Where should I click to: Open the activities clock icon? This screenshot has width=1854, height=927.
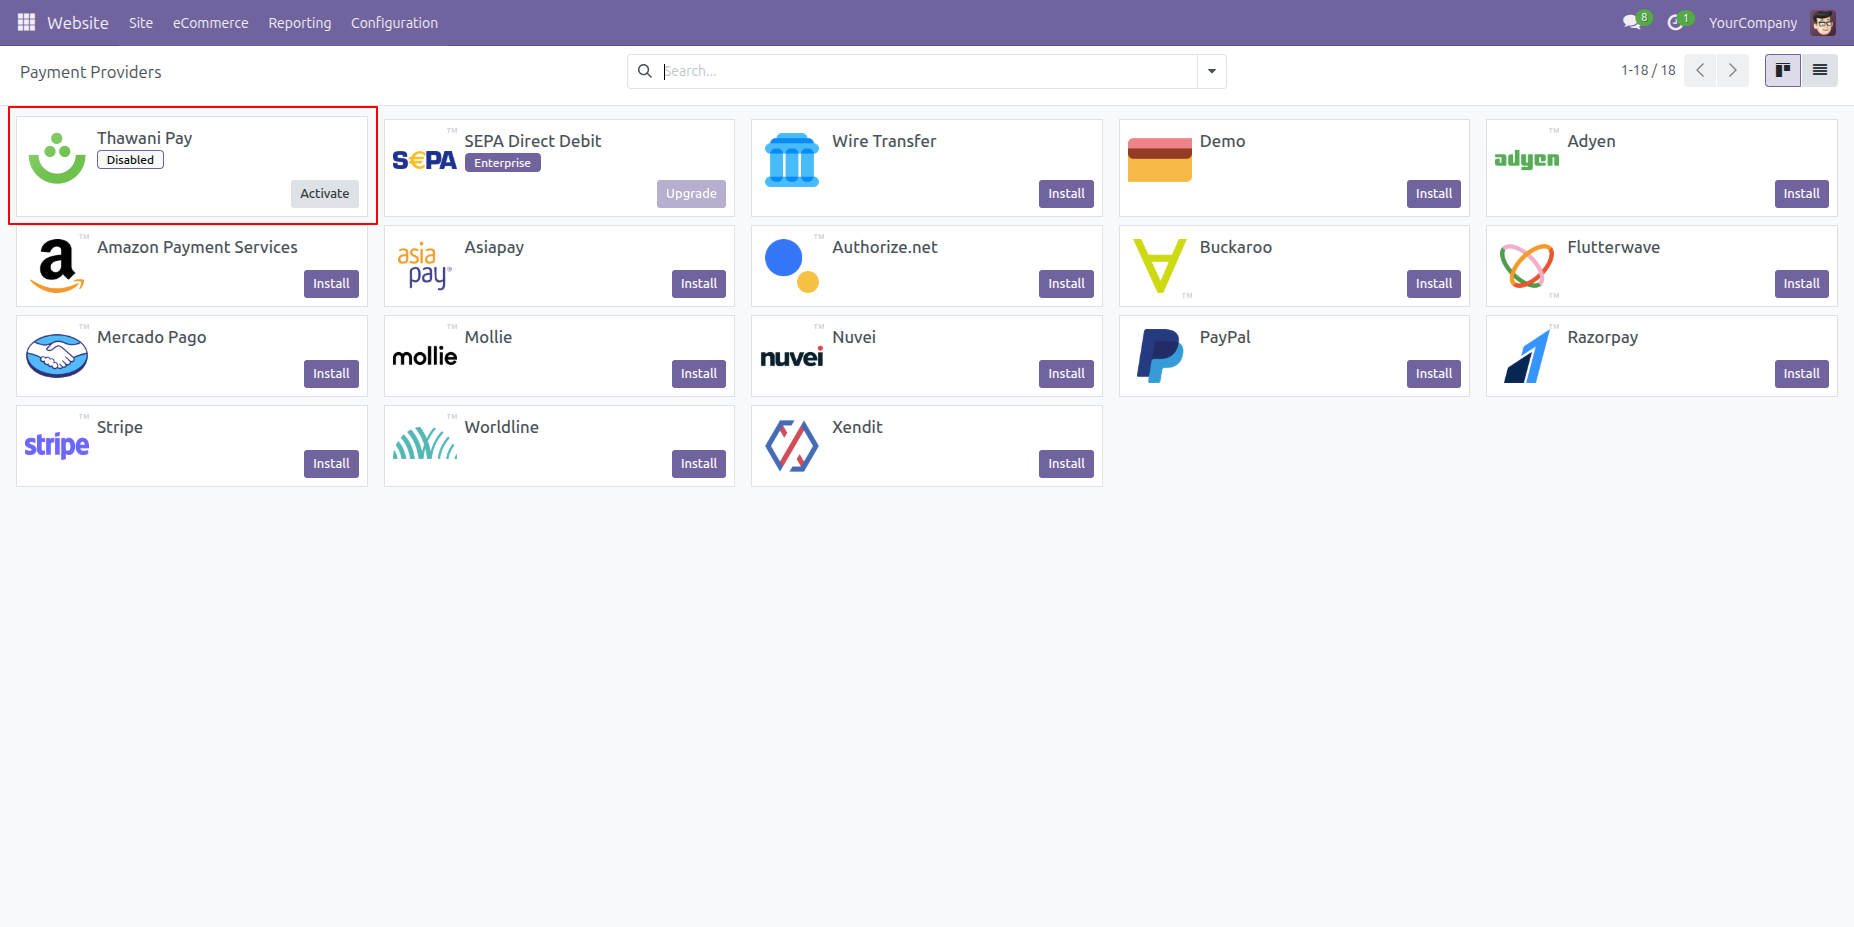pos(1675,22)
